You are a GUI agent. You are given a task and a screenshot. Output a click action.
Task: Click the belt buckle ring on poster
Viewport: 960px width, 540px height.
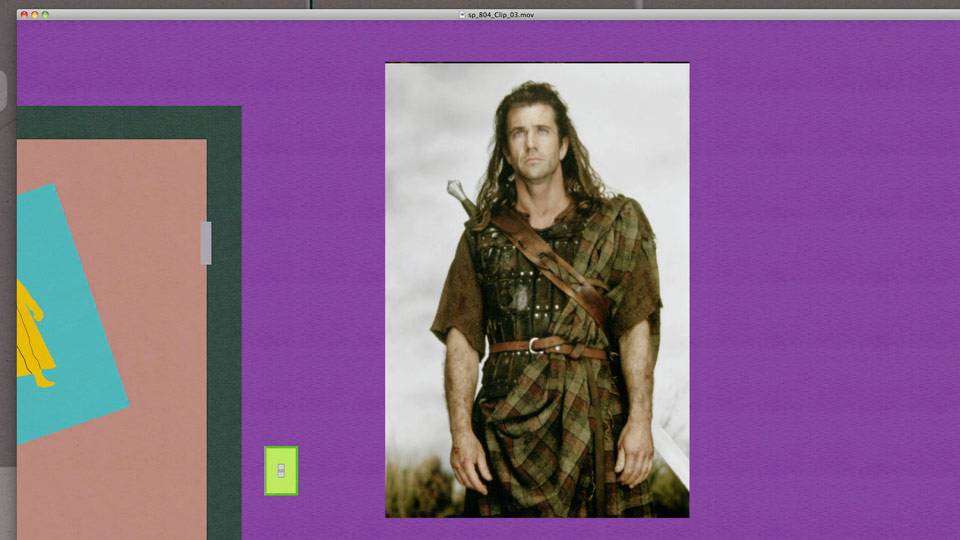point(536,346)
